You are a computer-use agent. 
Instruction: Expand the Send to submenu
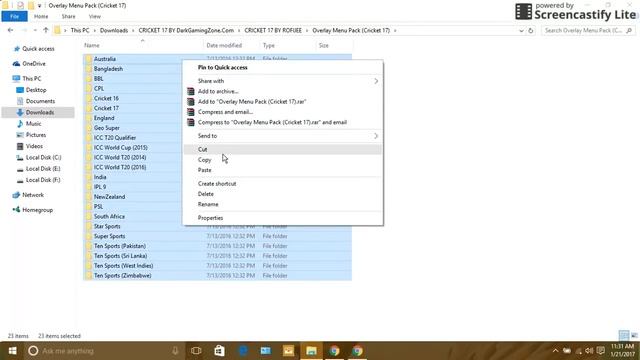tap(283, 136)
